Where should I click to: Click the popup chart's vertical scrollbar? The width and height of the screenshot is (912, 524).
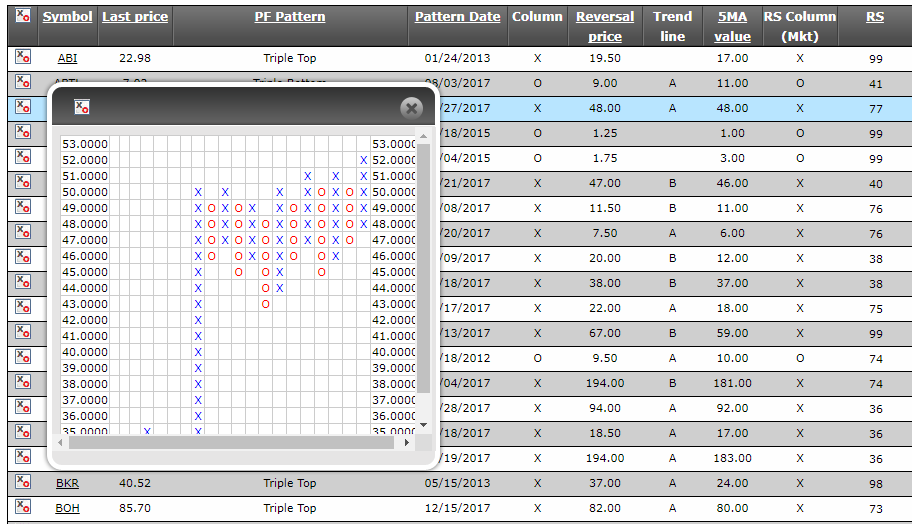click(424, 270)
